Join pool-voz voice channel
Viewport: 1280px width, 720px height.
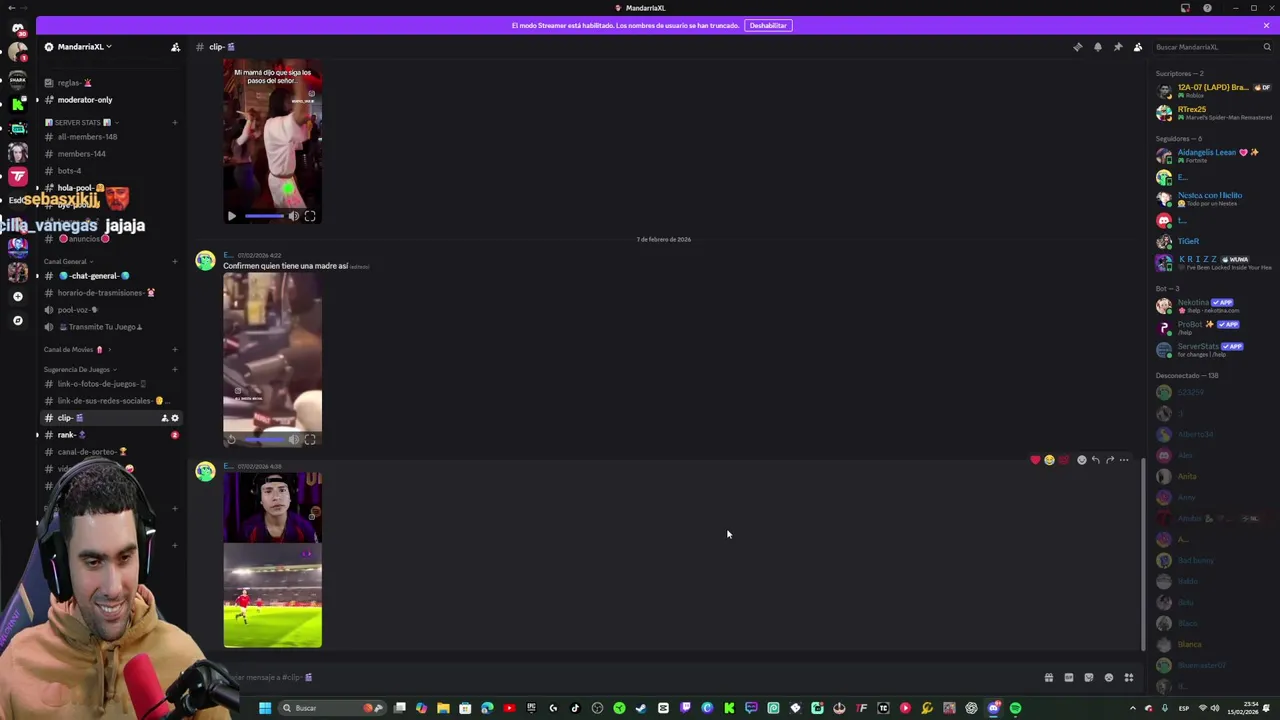click(x=110, y=310)
